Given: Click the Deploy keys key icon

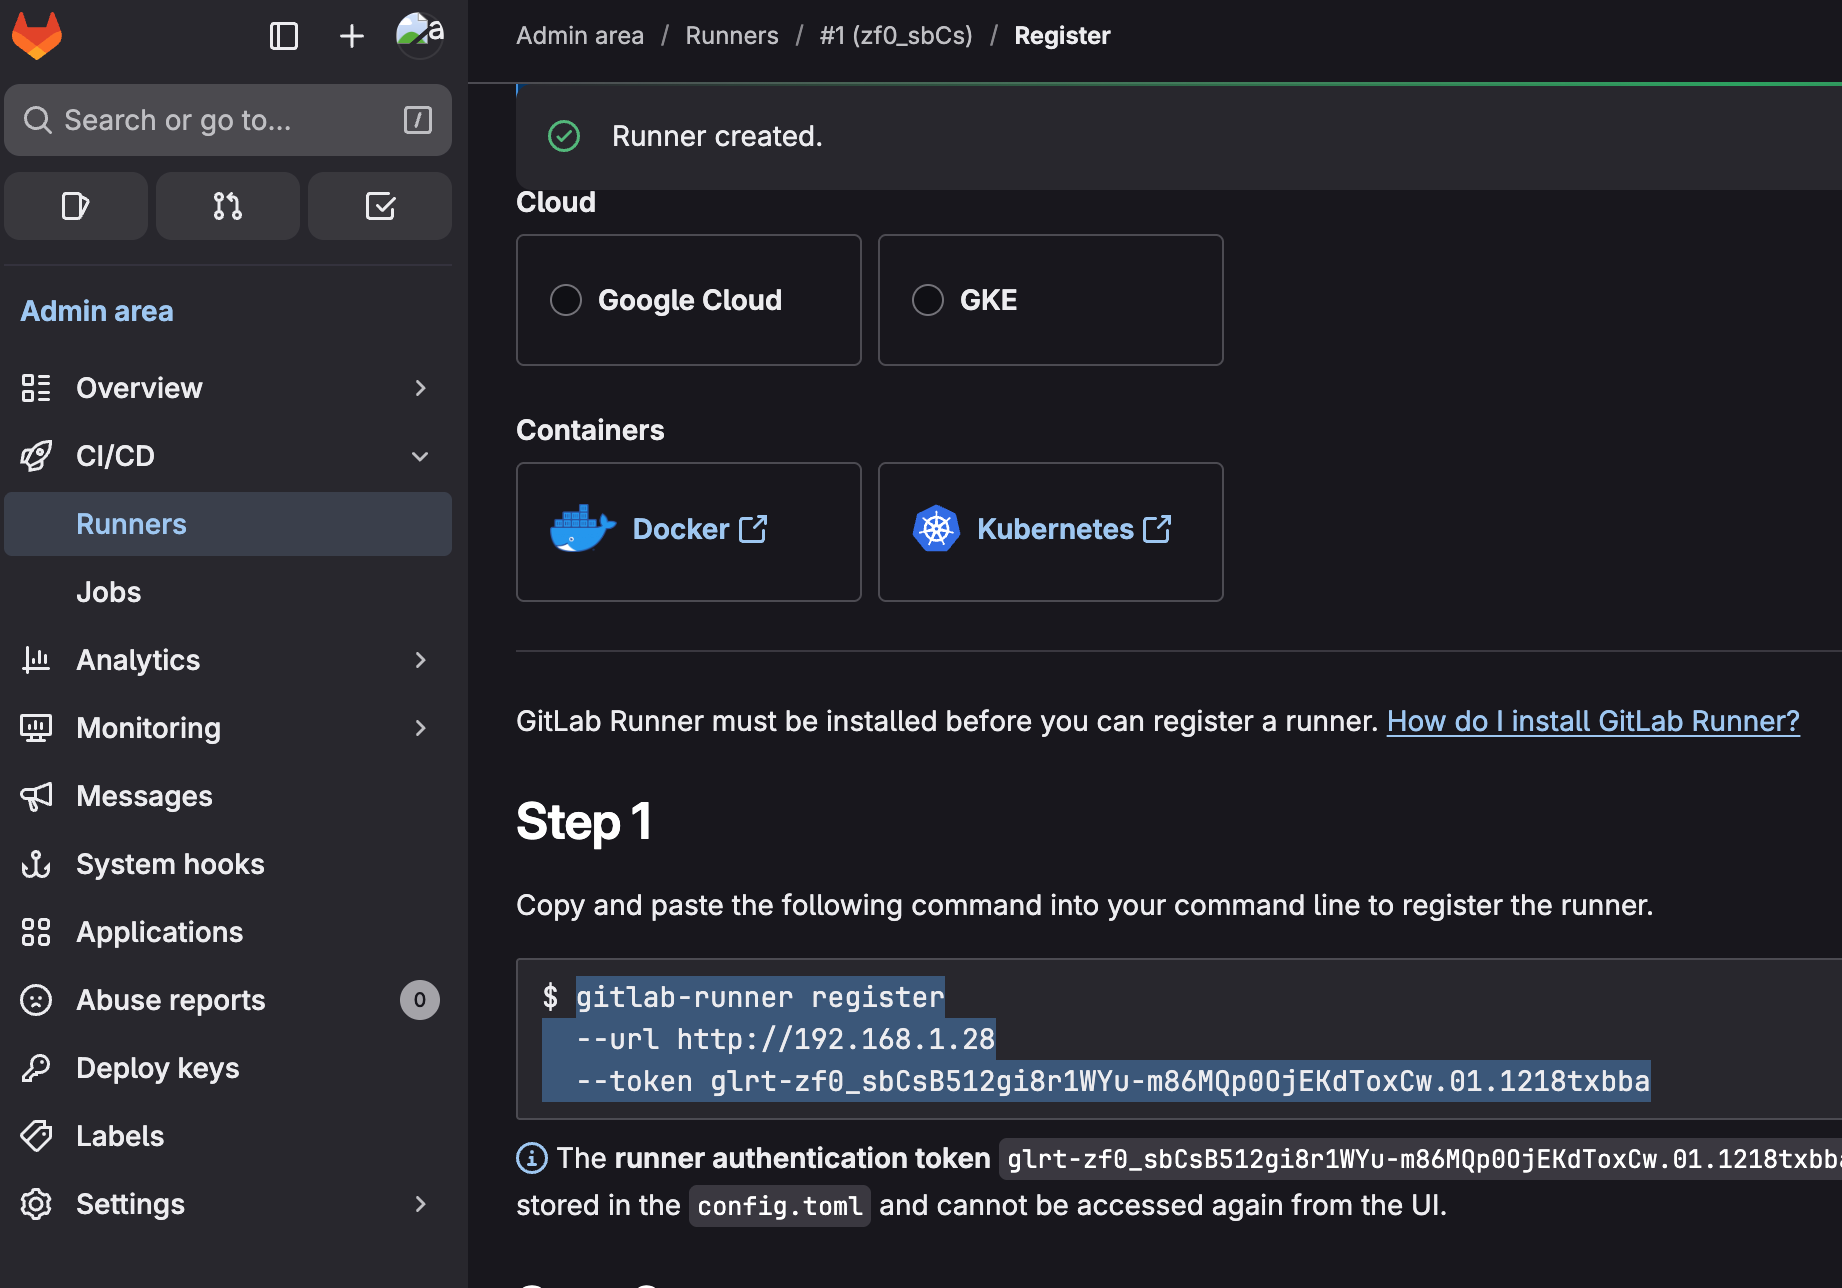Looking at the screenshot, I should 36,1068.
